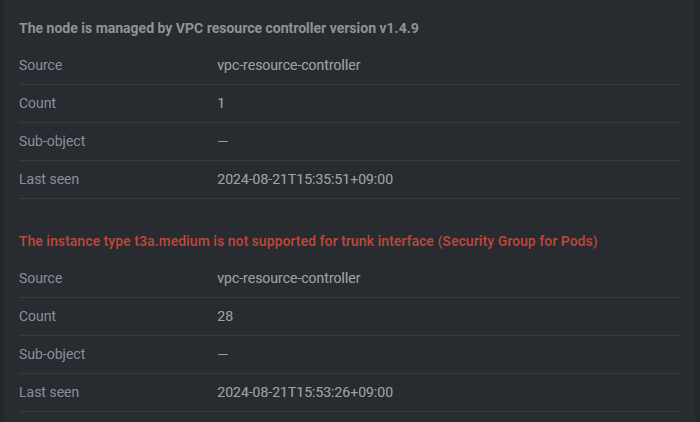Click Sub-object label in the v1.4.9 event
This screenshot has width=700, height=422.
(52, 141)
